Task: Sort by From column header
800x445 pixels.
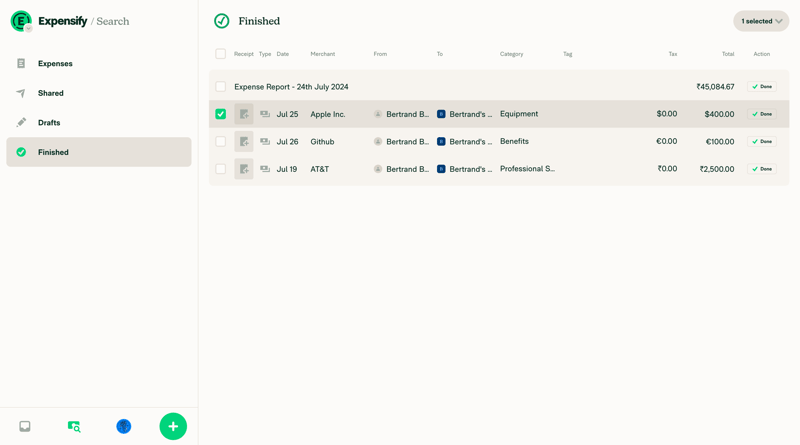Action: click(380, 54)
